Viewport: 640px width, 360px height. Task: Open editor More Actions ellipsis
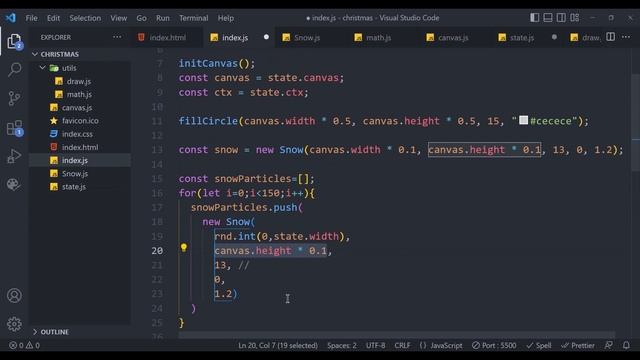click(626, 37)
